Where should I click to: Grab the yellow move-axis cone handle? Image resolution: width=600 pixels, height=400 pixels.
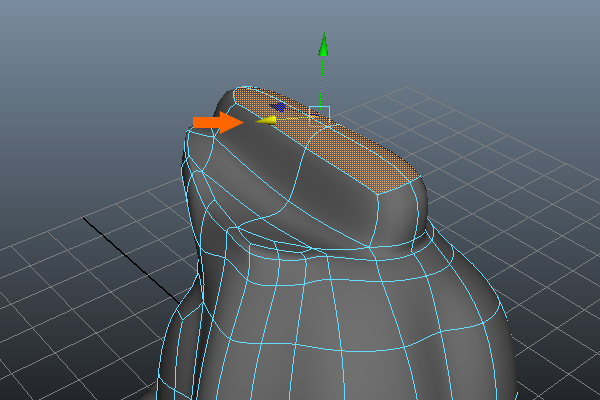(266, 120)
